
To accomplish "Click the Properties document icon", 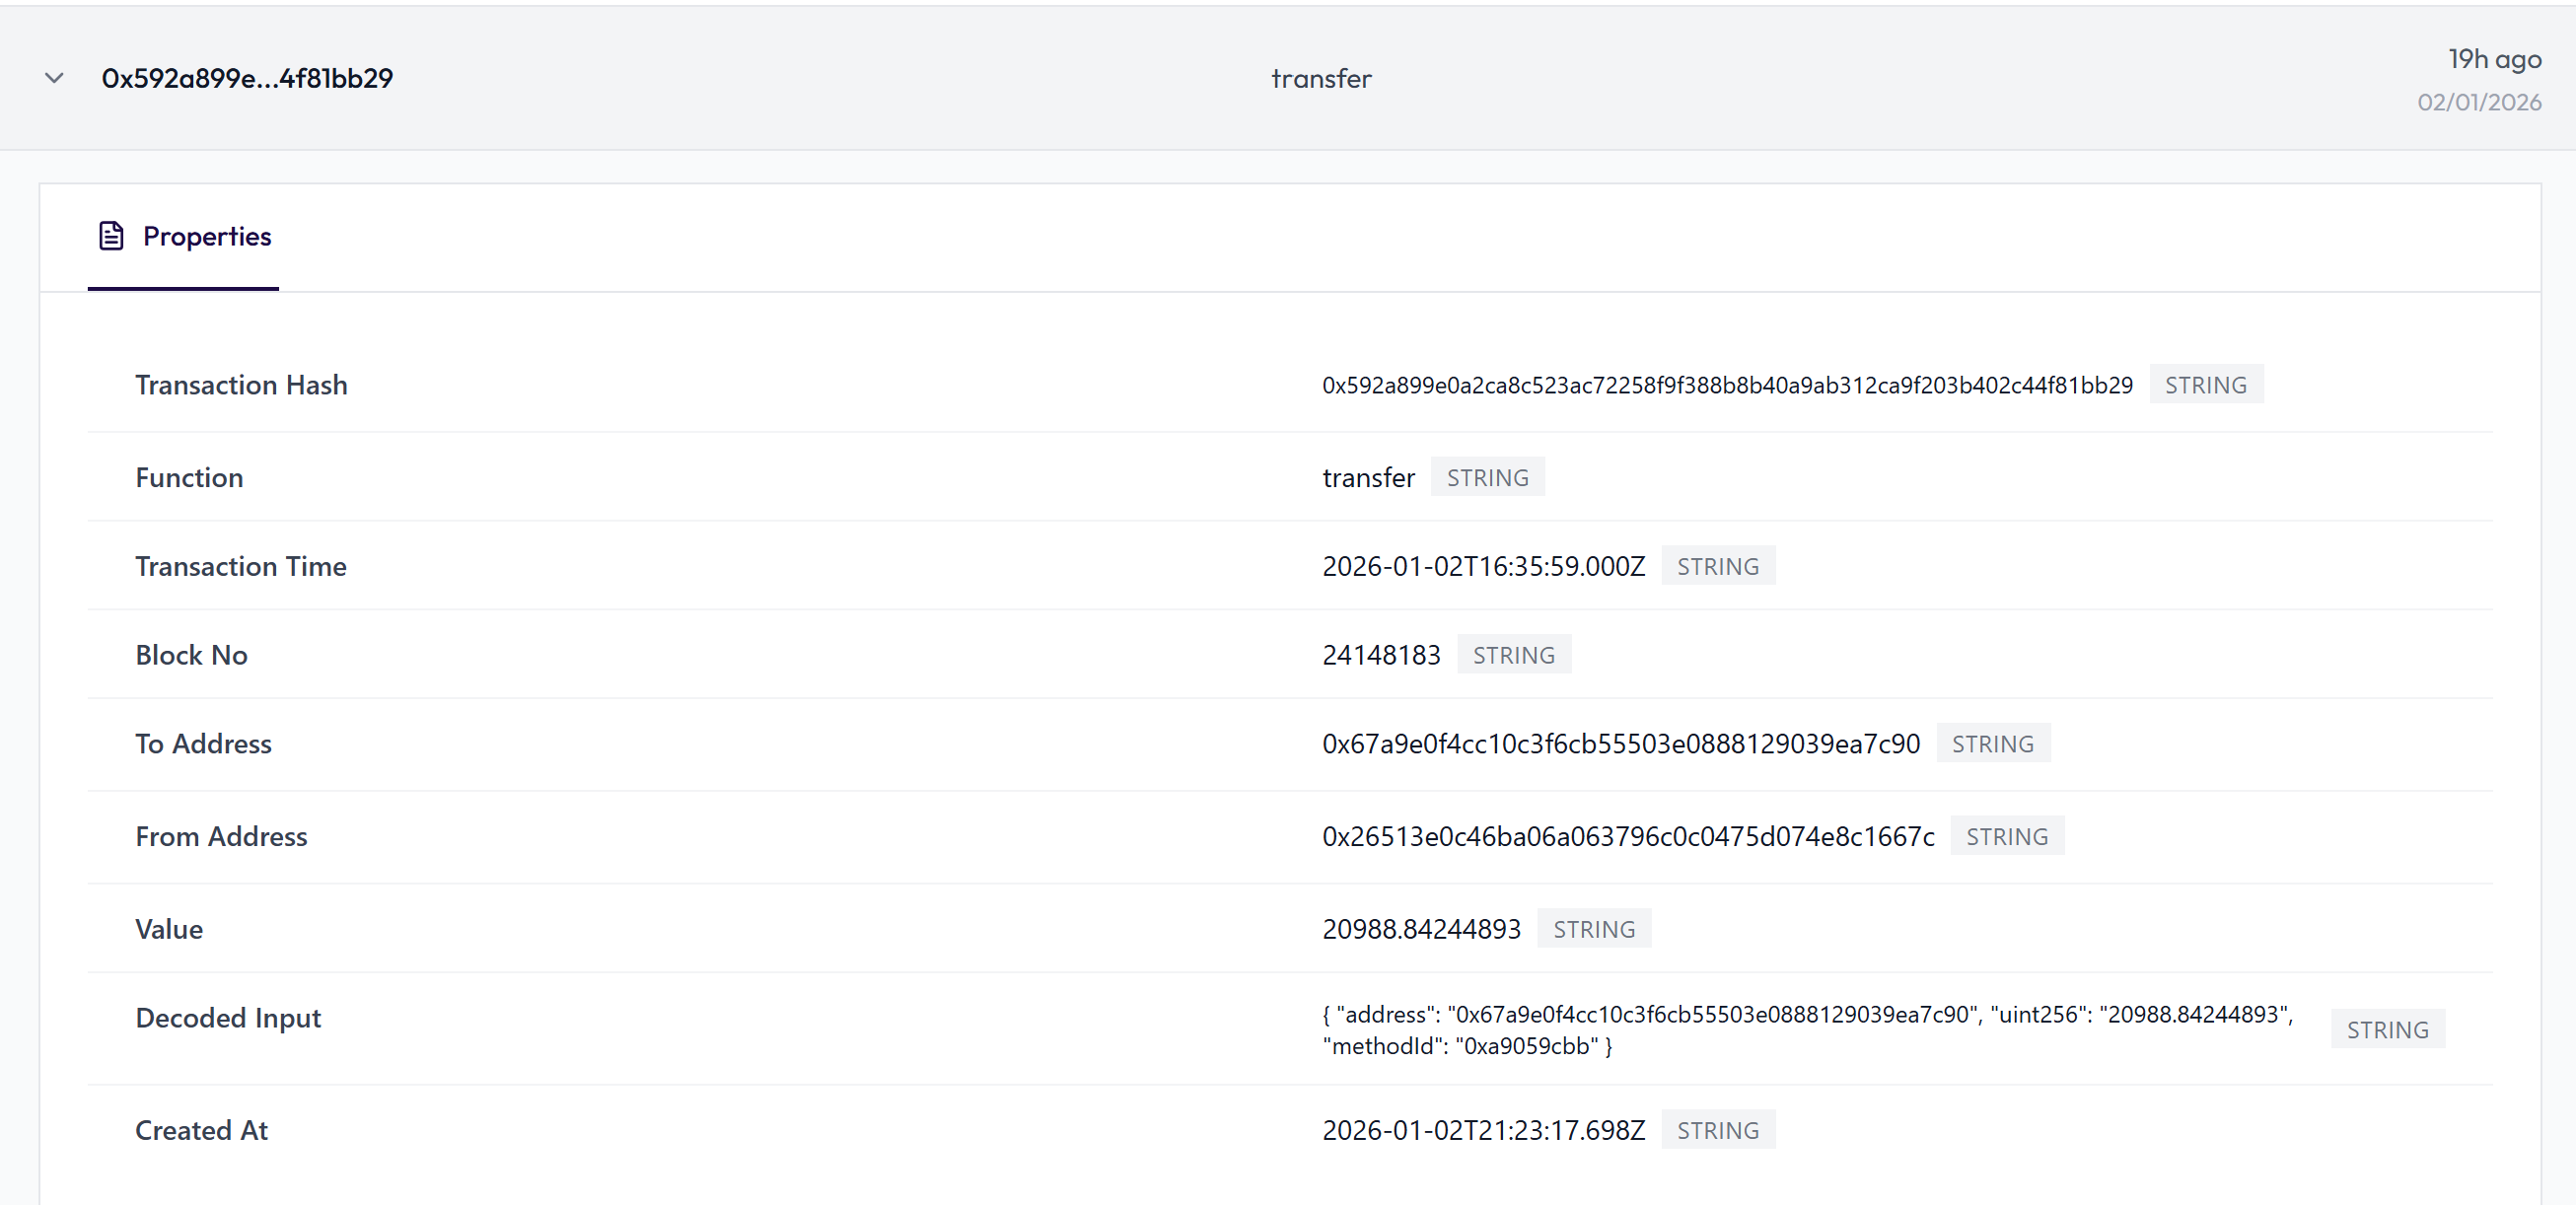I will 111,236.
